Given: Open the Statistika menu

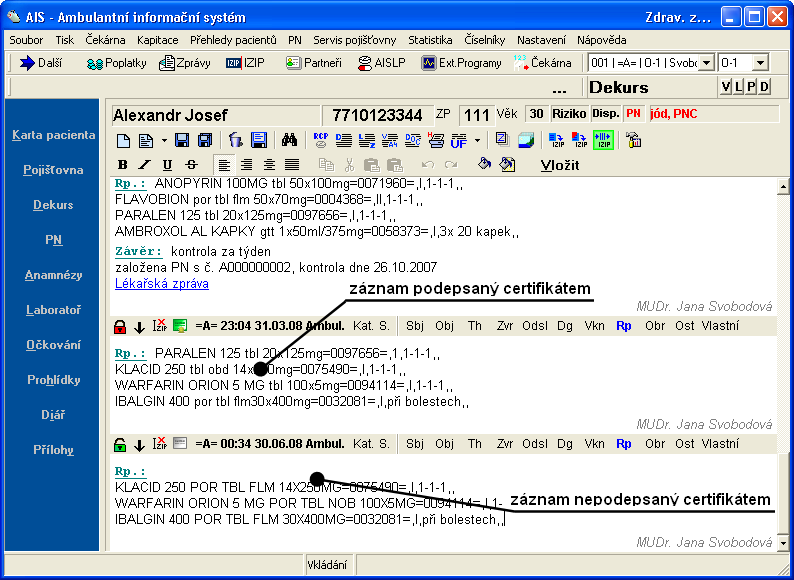Looking at the screenshot, I should click(430, 40).
